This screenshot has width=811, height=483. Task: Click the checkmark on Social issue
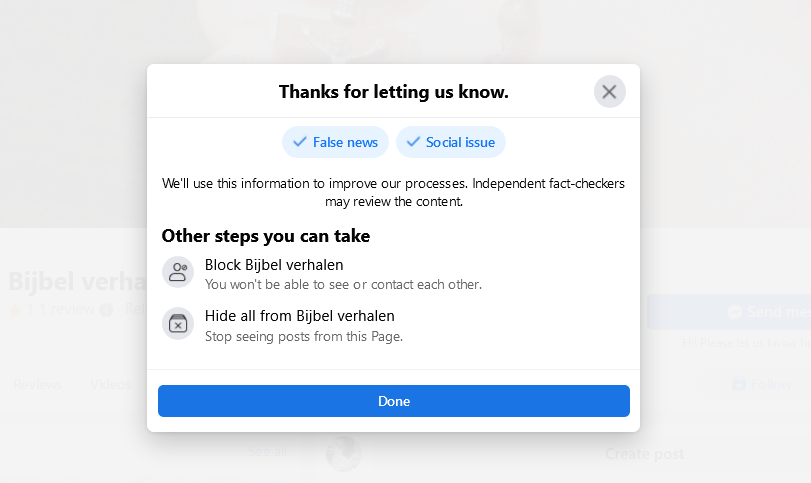pos(413,142)
